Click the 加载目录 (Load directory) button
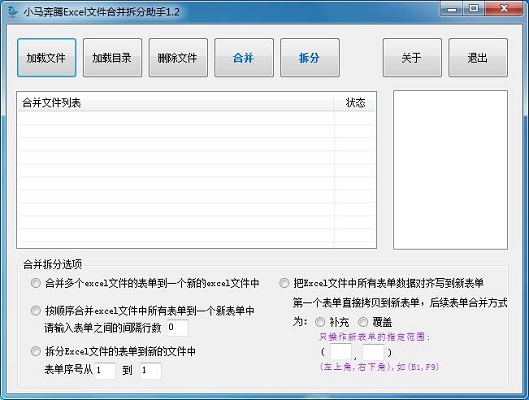The width and height of the screenshot is (529, 400). click(x=112, y=58)
